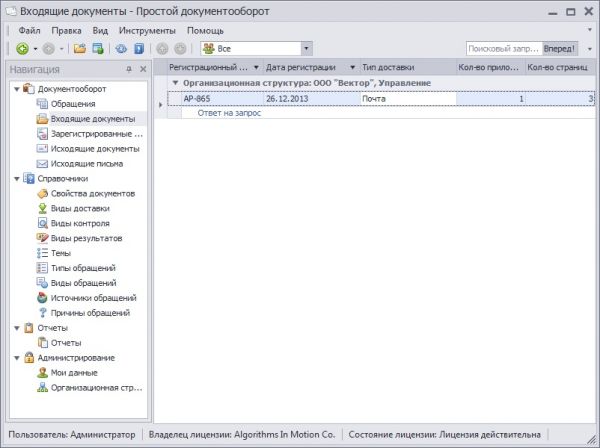Click the Свойства документов icon
This screenshot has height=448, width=600.
[42, 193]
